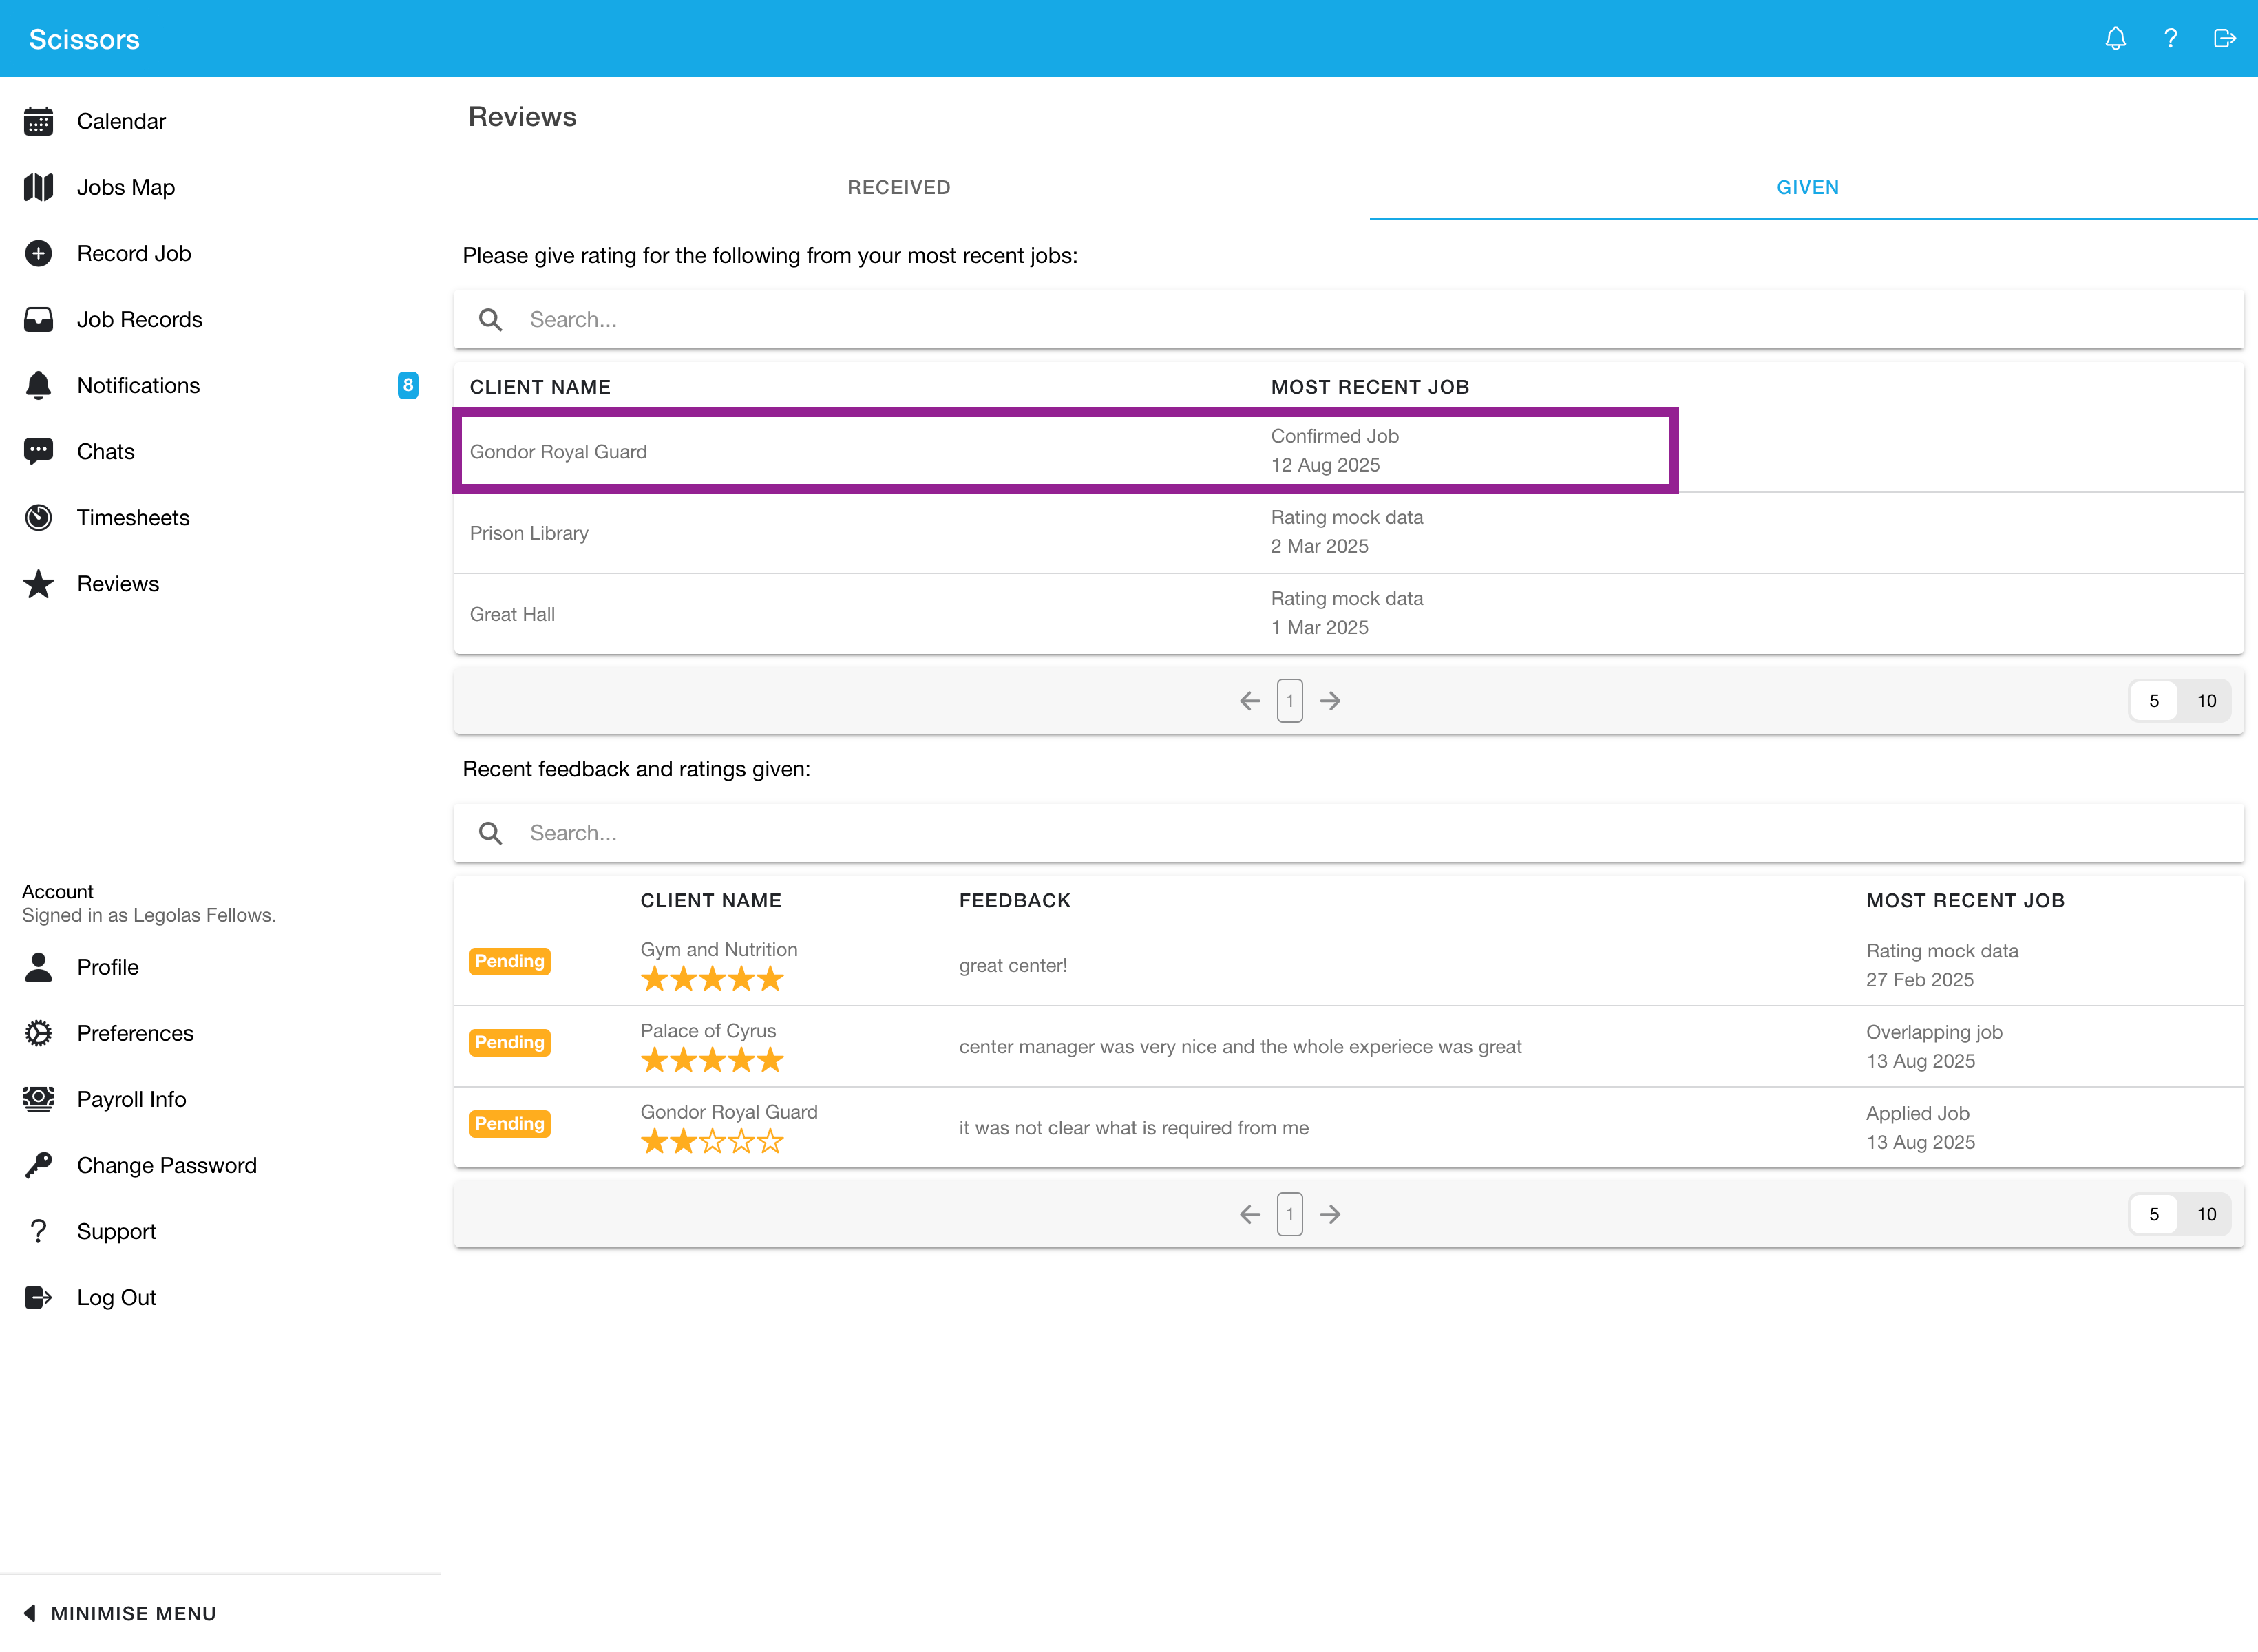Screen dimensions: 2258x1652
Task: Click the Jobs Map icon
Action: click(38, 187)
